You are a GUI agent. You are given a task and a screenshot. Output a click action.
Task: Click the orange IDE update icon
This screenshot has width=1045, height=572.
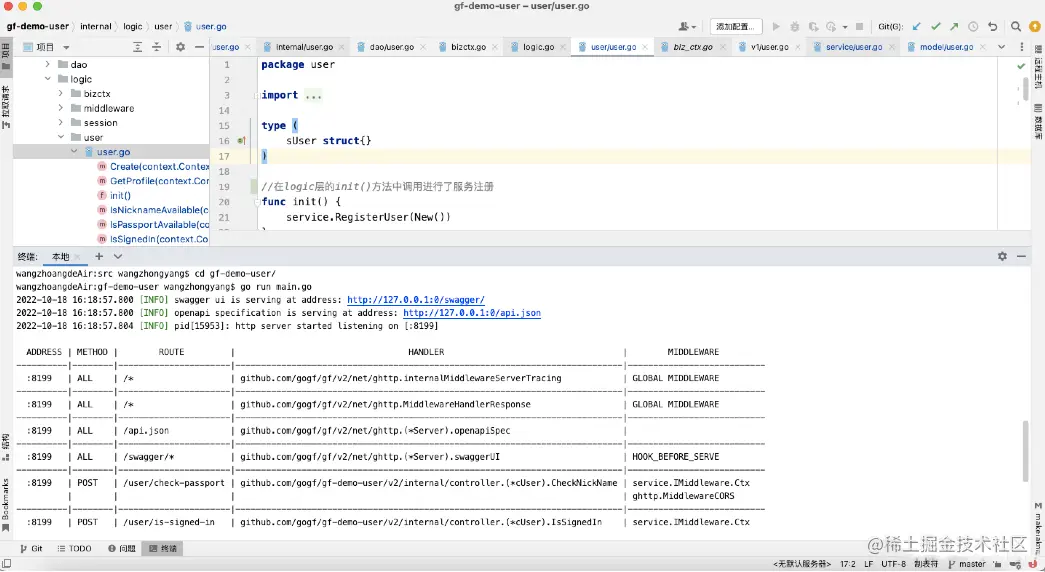coord(1035,27)
